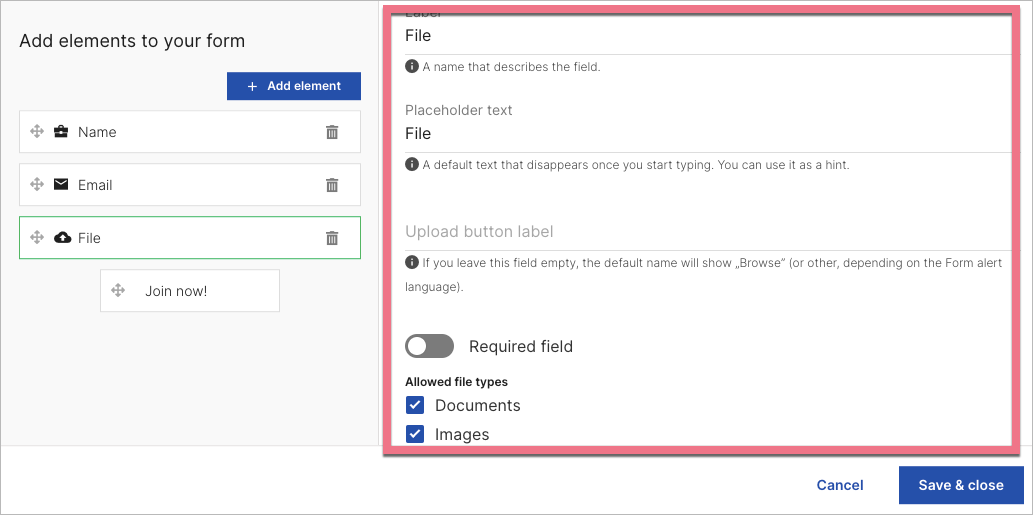Viewport: 1033px width, 515px height.
Task: Focus the Upload button label input
Action: [700, 232]
